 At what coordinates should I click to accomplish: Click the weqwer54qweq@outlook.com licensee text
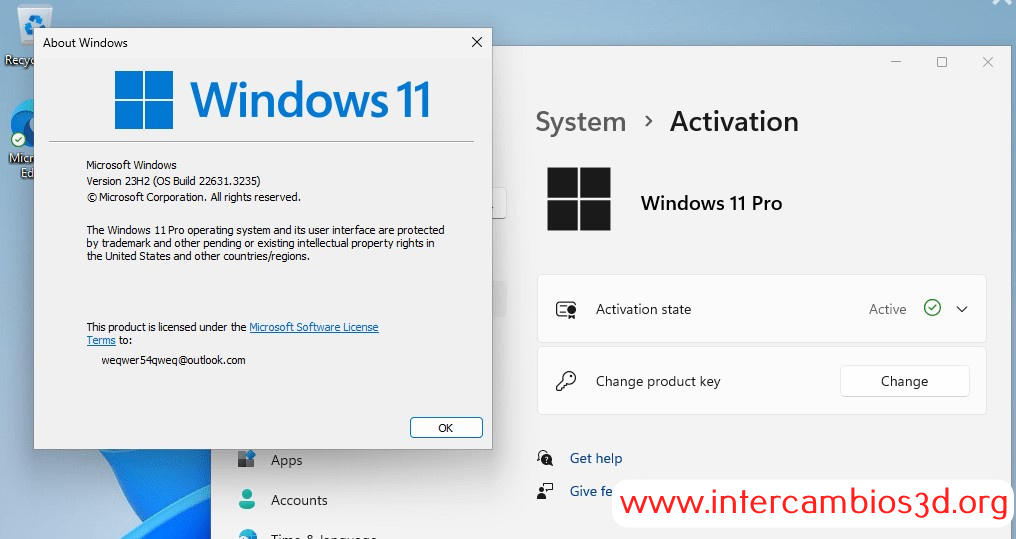pyautogui.click(x=174, y=360)
